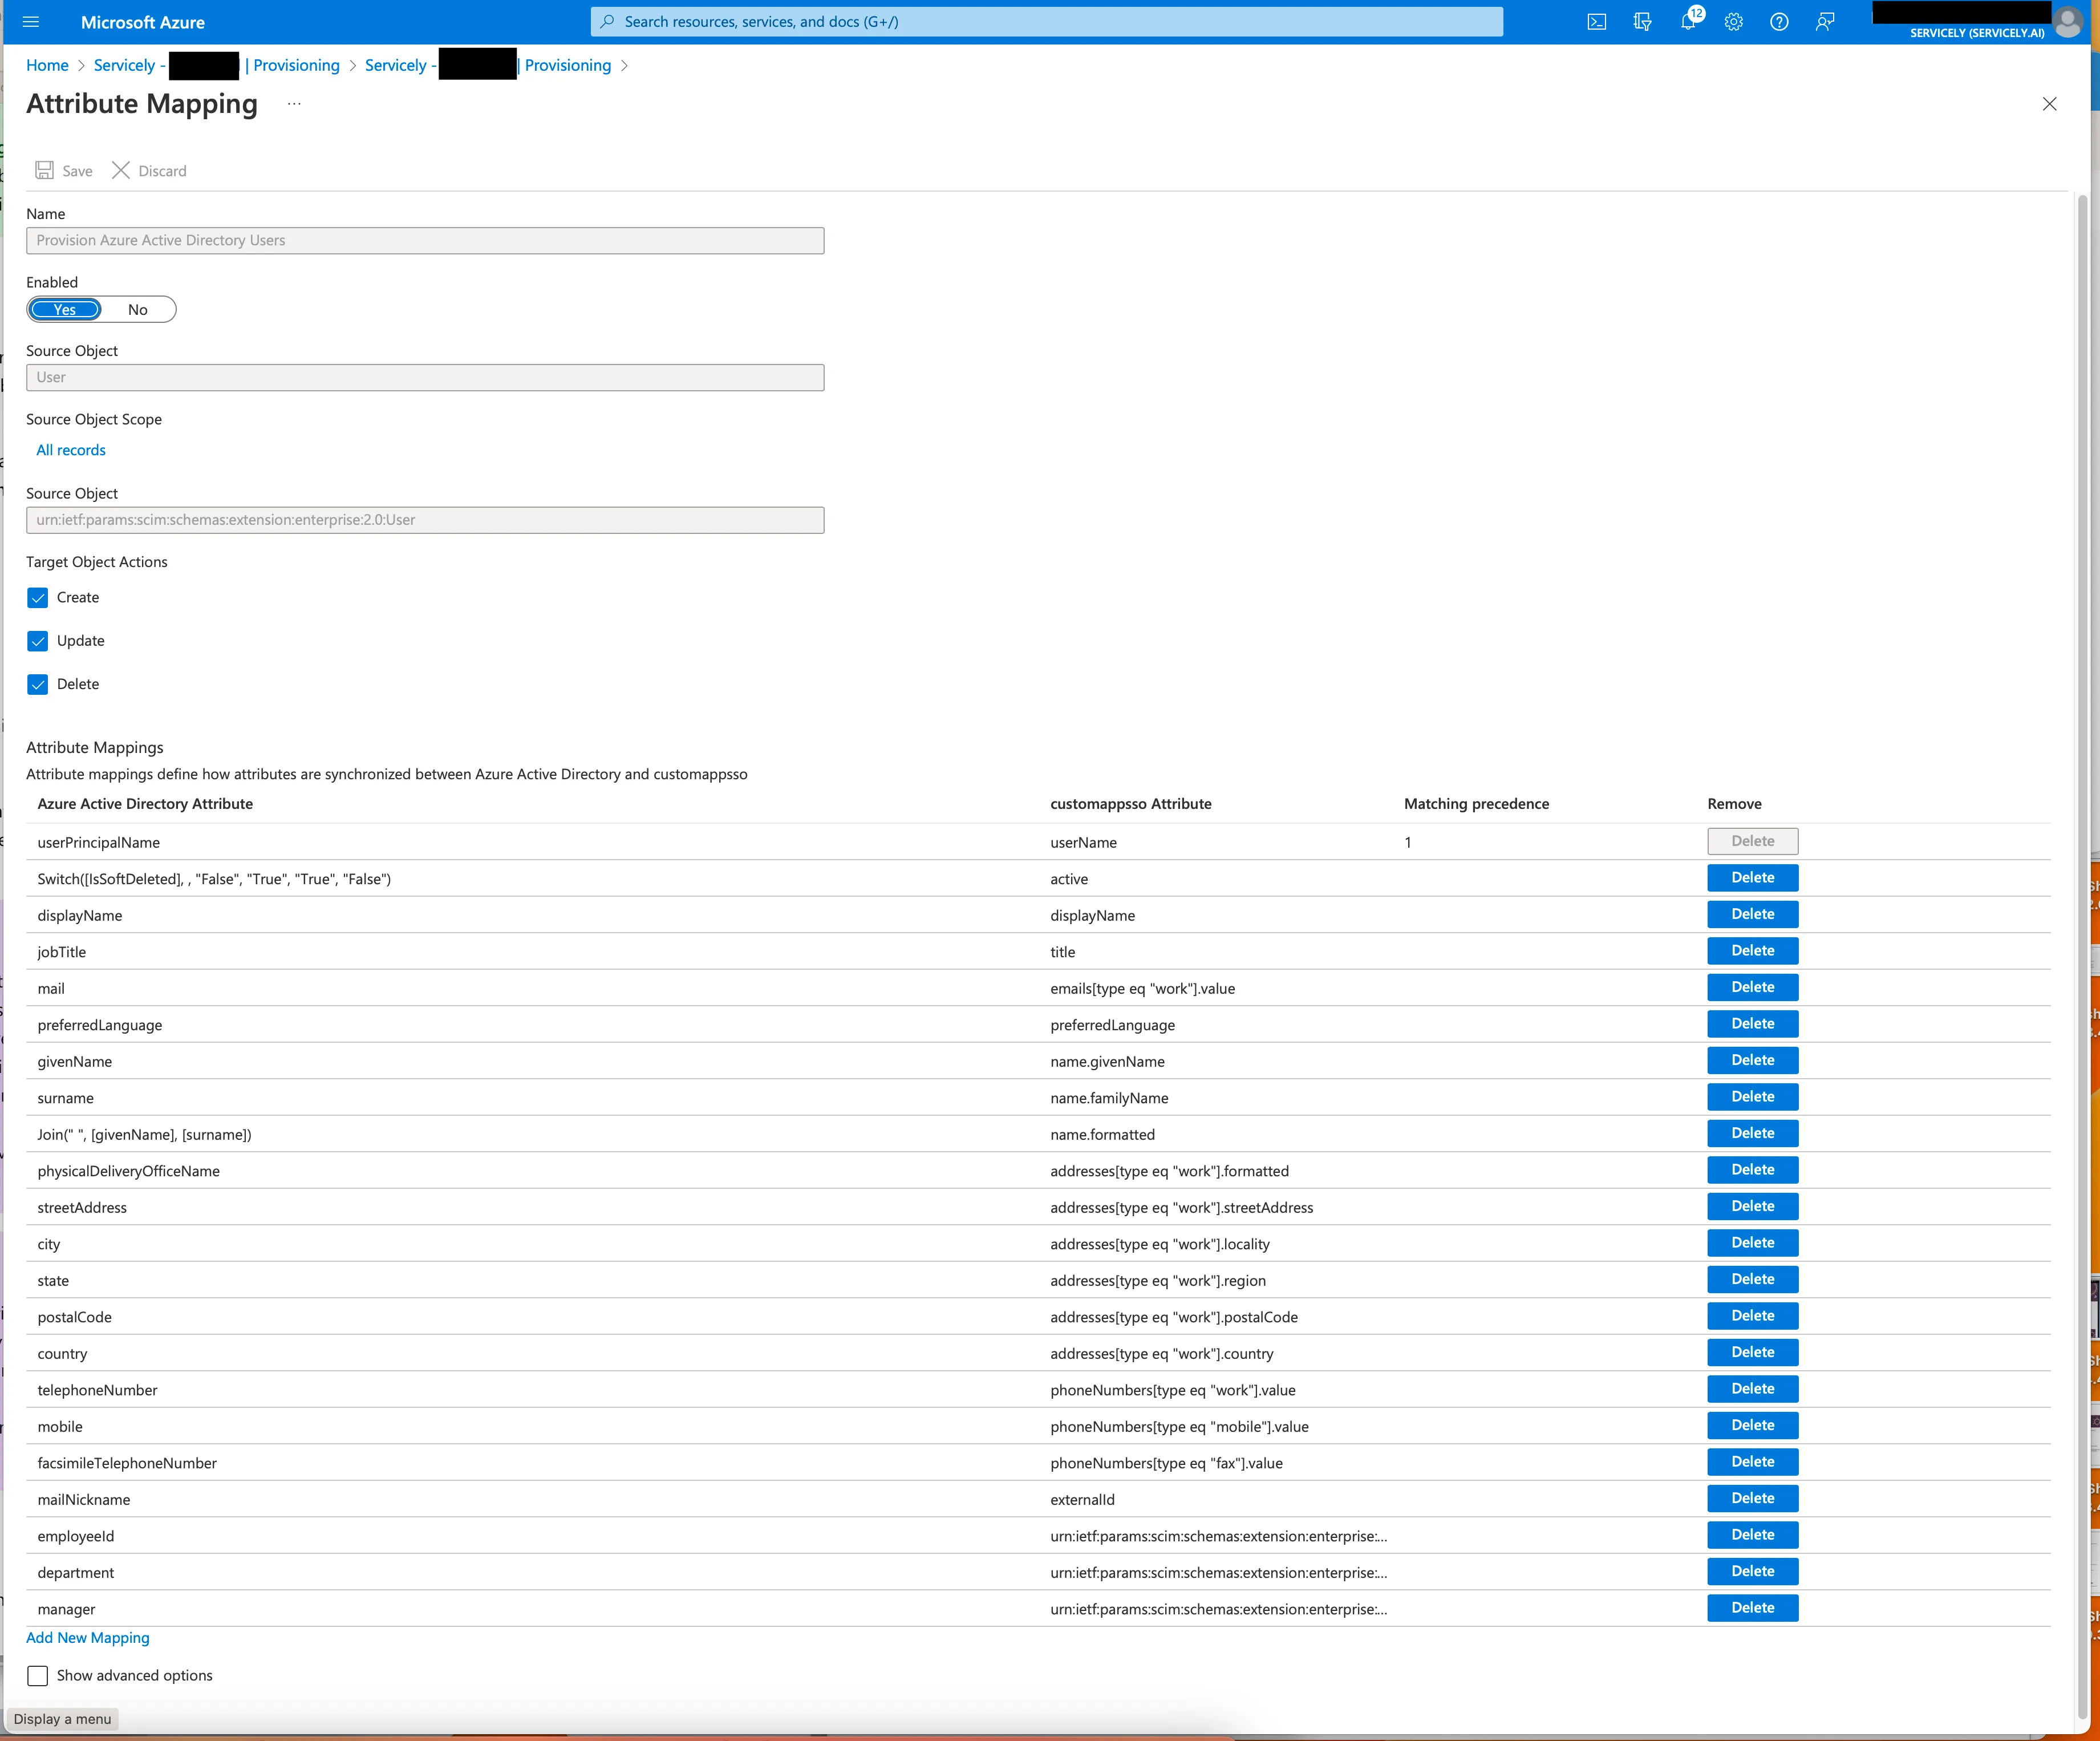Delete the manager mapping
Viewport: 2100px width, 1741px height.
1752,1608
